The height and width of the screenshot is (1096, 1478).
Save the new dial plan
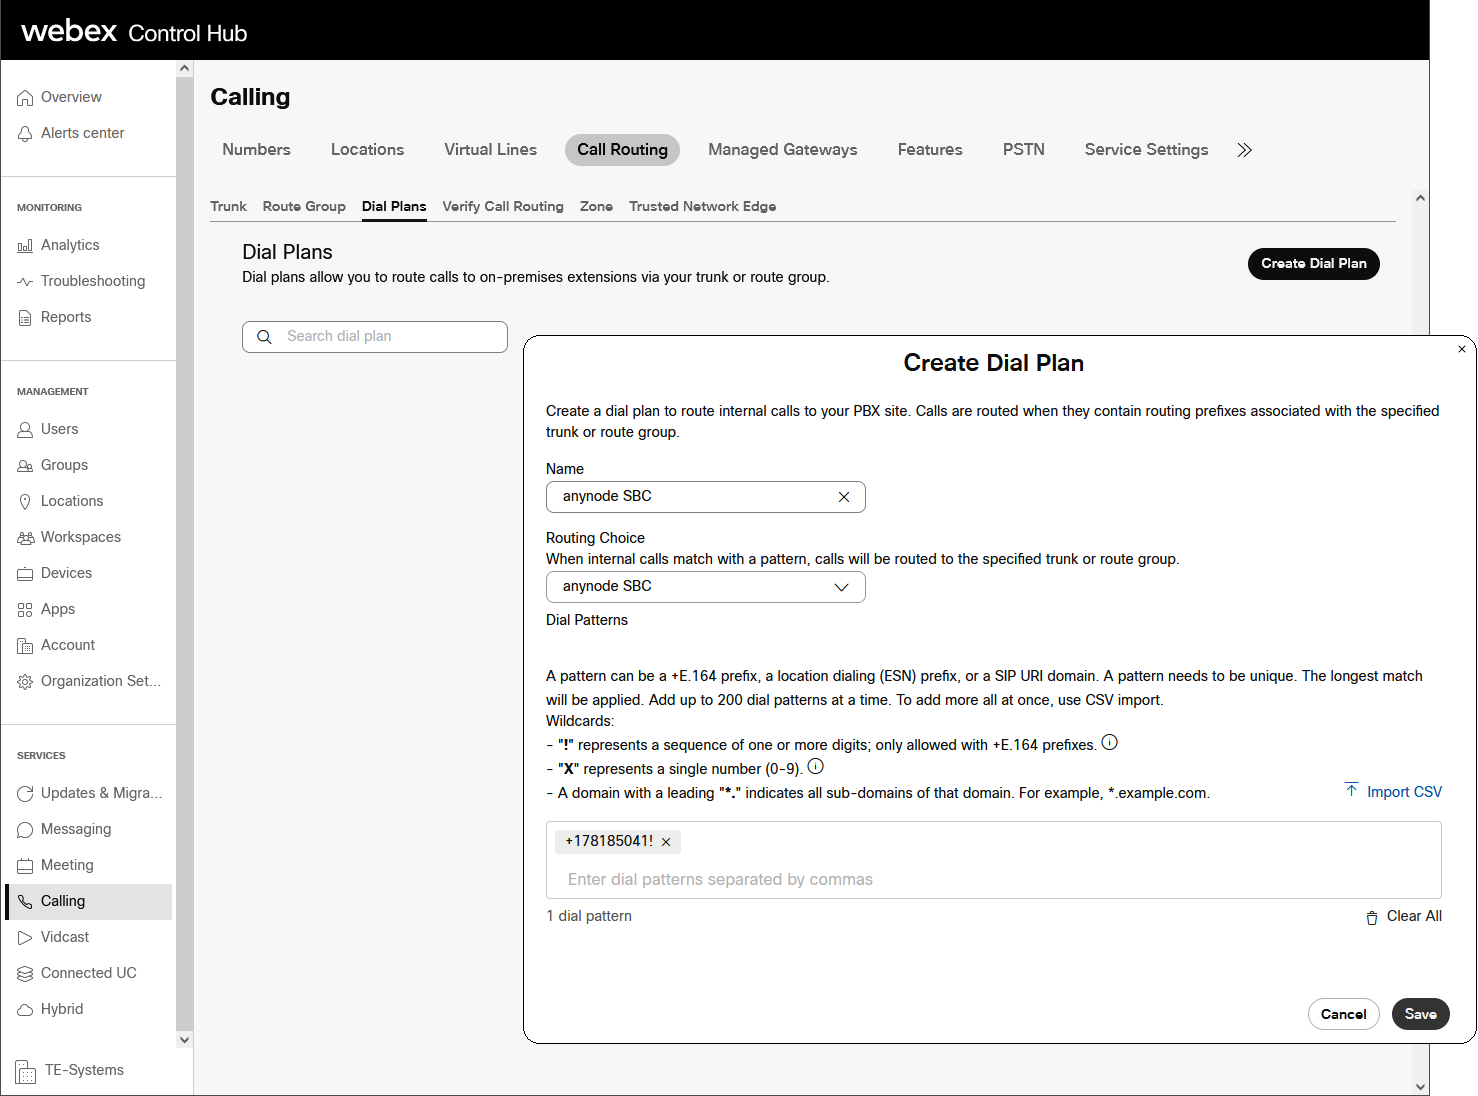tap(1421, 1014)
